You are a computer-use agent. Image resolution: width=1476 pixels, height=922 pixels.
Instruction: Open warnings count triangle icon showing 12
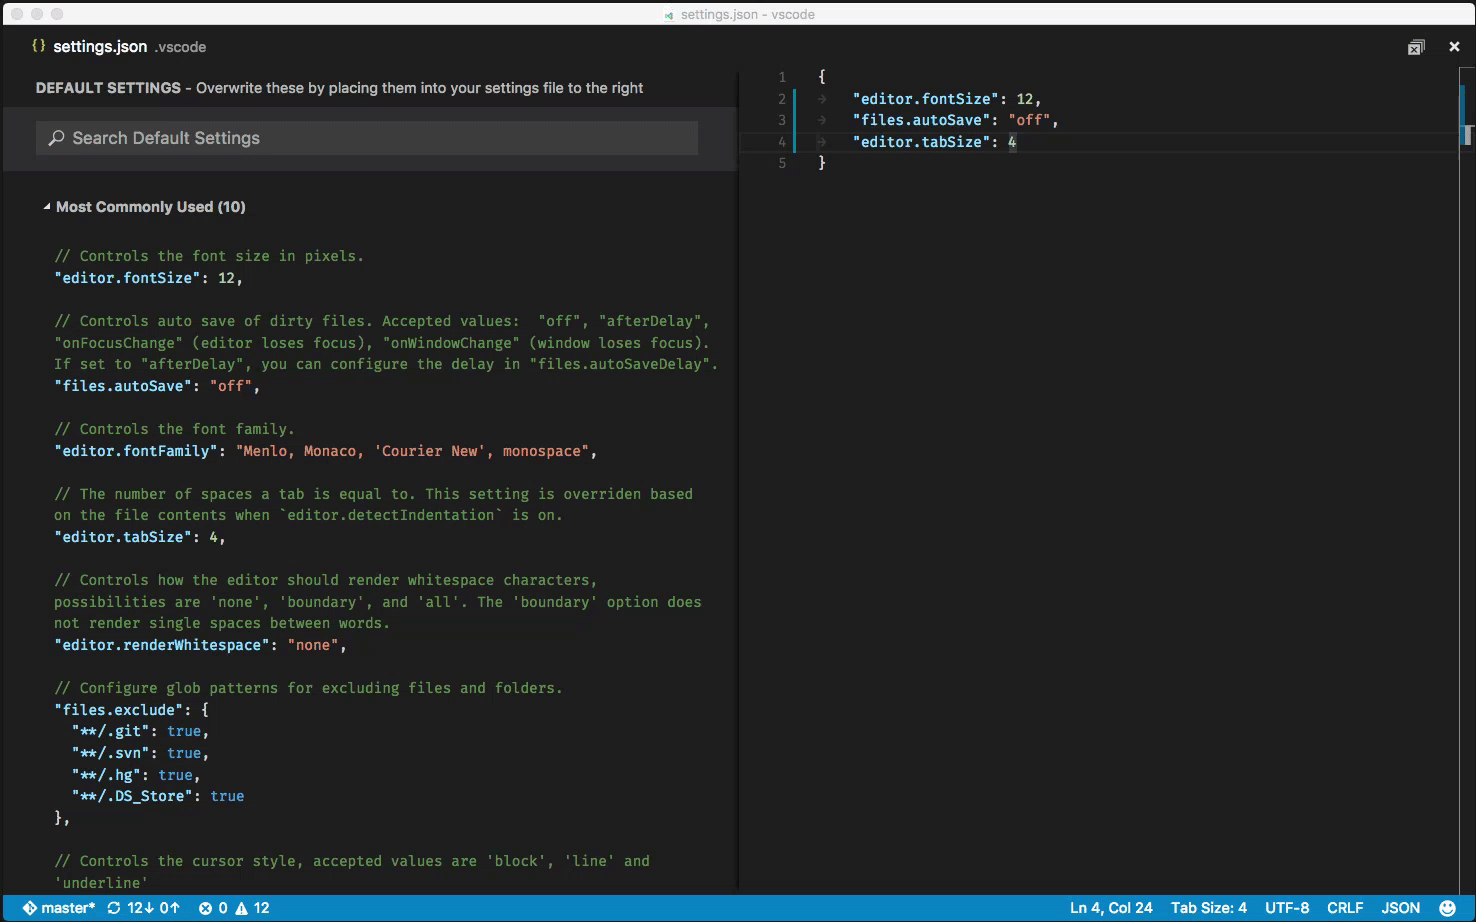click(253, 908)
